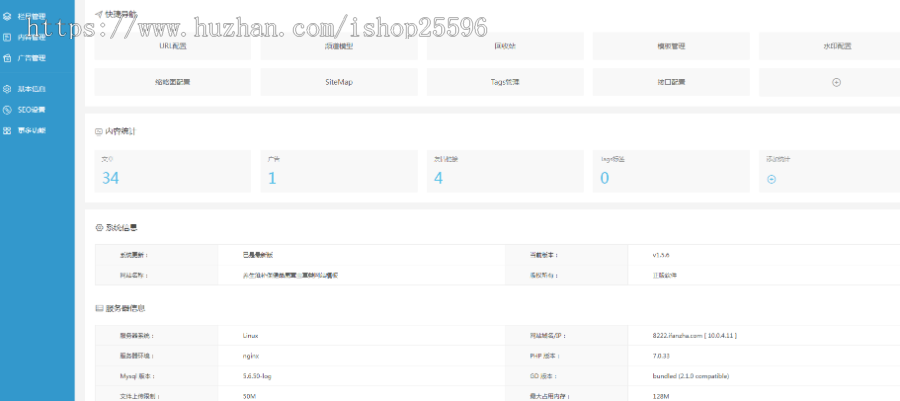Click the gear icon beside 系统信息
This screenshot has width=900, height=401.
pyautogui.click(x=99, y=228)
